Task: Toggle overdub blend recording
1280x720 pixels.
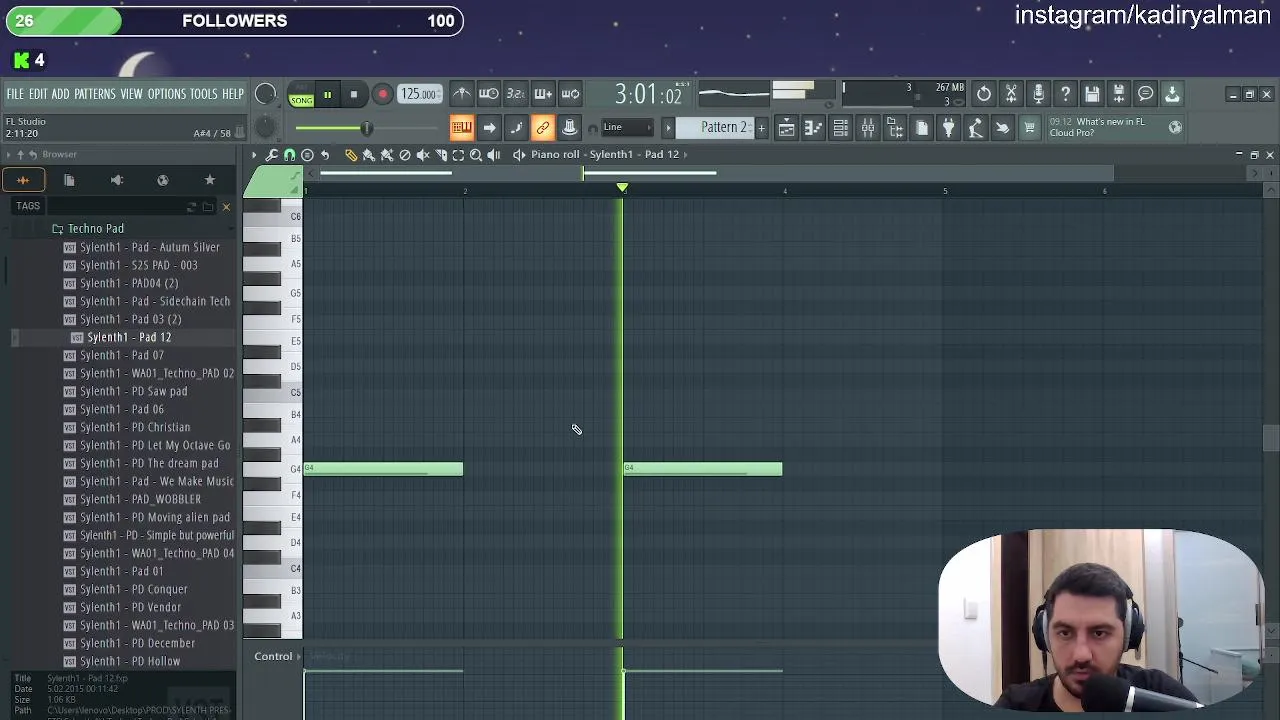Action: tap(542, 94)
